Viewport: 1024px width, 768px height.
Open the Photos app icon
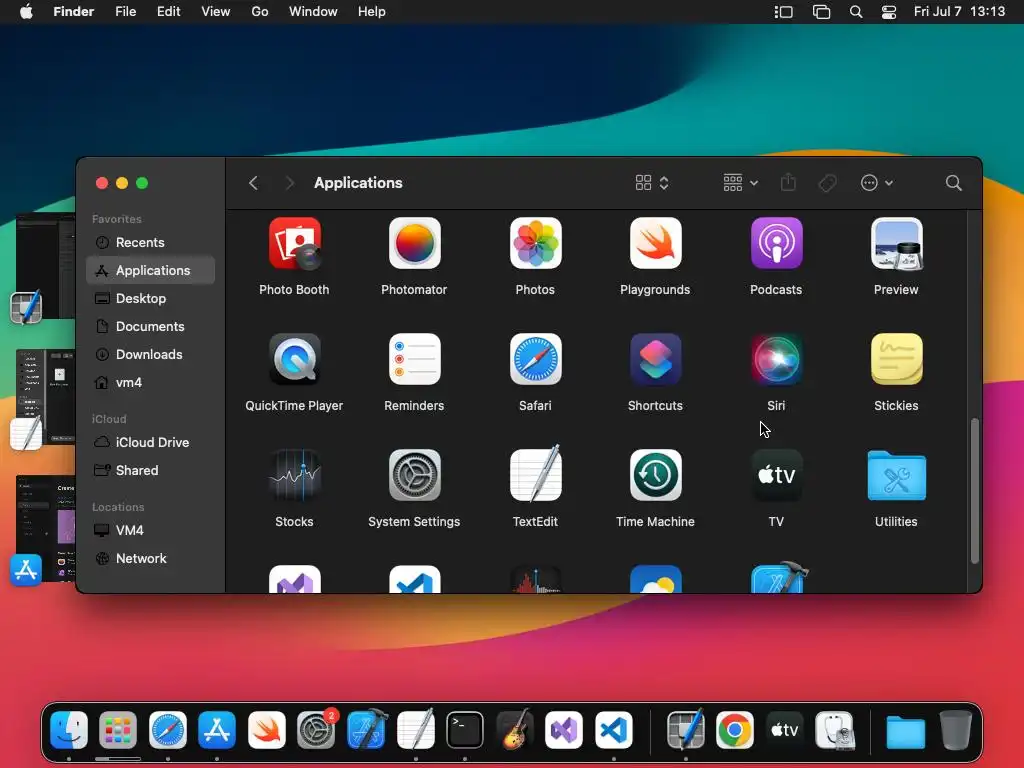pos(536,244)
